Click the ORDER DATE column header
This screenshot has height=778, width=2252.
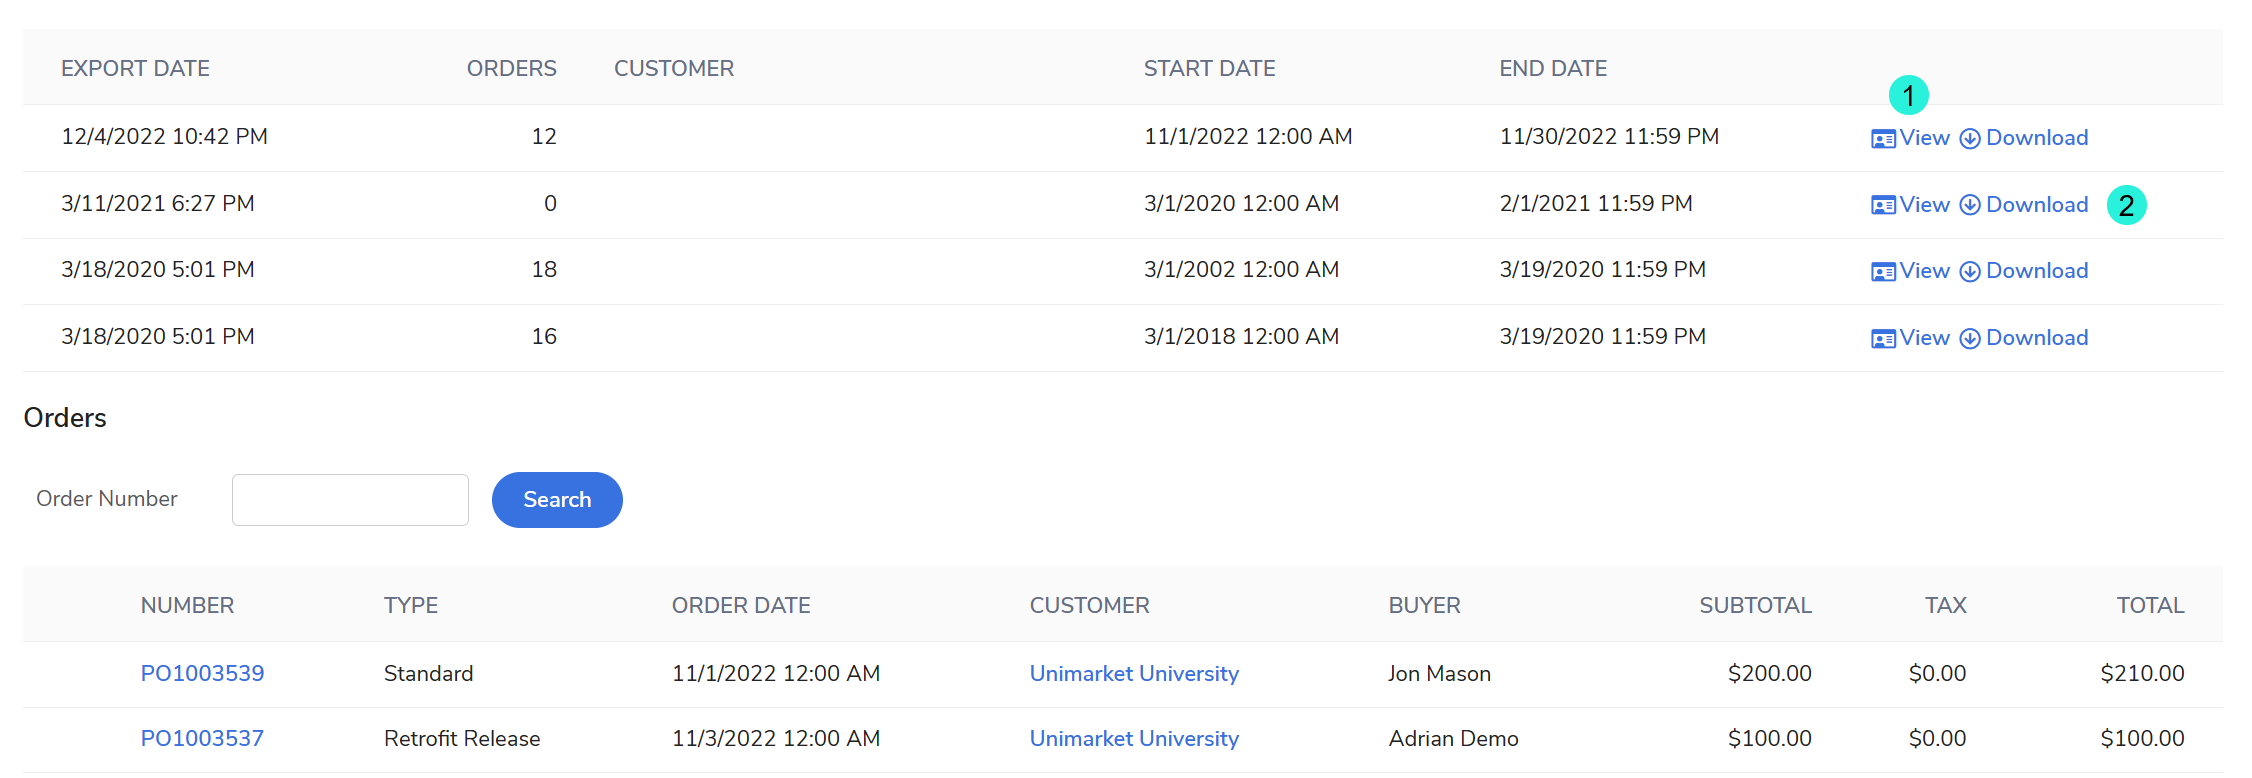point(741,605)
